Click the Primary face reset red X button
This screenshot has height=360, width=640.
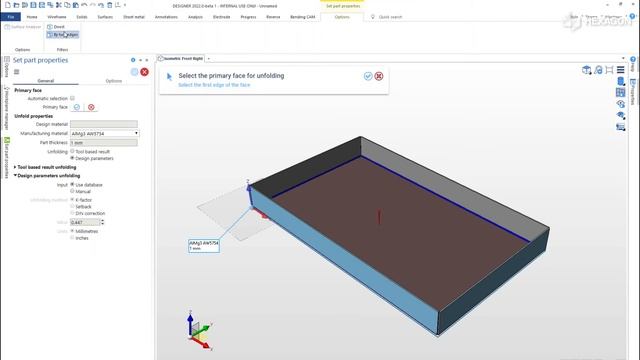[x=91, y=107]
